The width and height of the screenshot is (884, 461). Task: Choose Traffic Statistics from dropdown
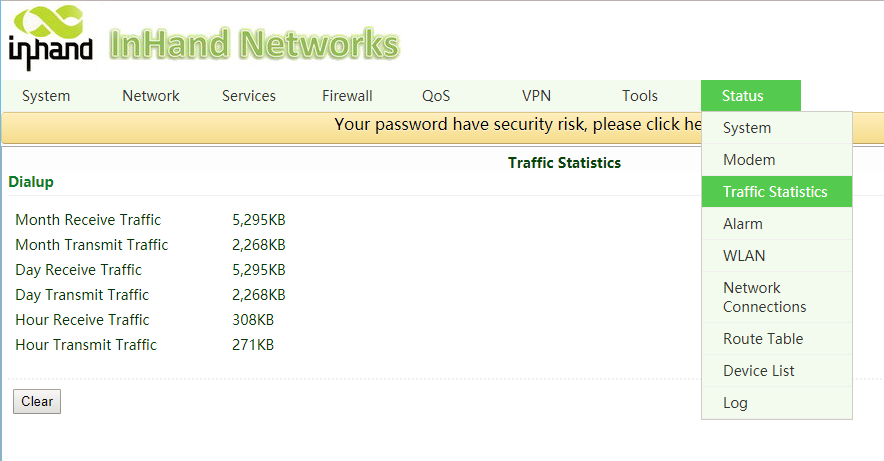tap(775, 192)
